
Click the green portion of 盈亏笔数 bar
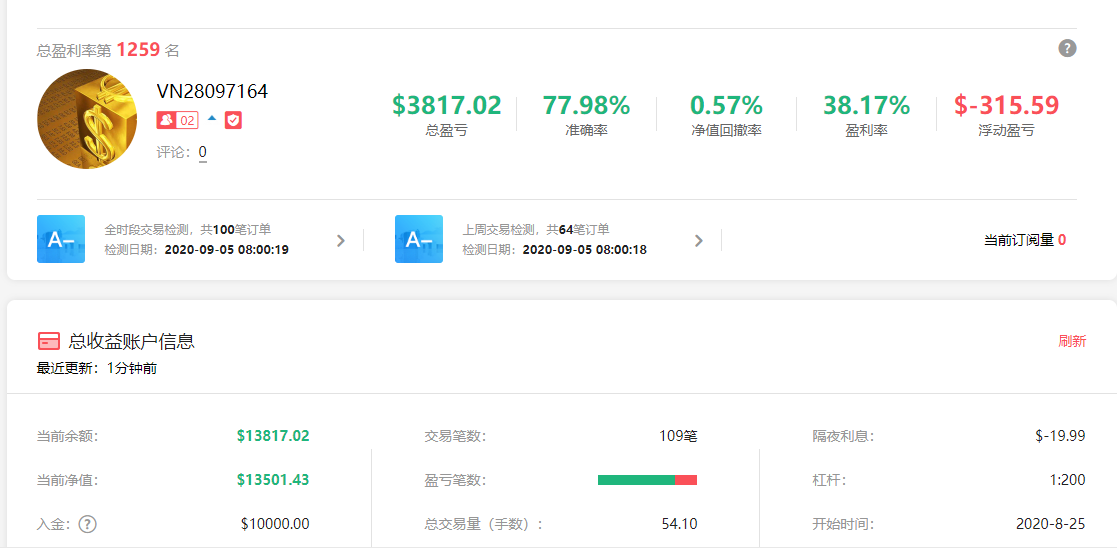[636, 480]
